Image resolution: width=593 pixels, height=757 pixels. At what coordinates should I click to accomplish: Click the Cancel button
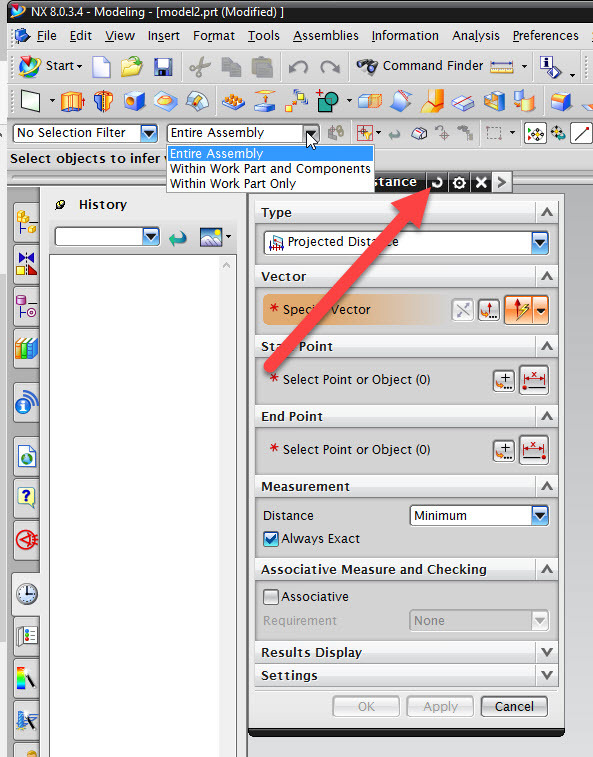point(514,707)
